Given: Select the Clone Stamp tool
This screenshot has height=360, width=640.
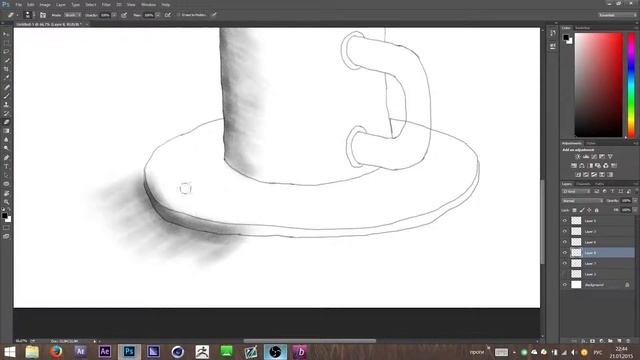Looking at the screenshot, I should point(6,104).
